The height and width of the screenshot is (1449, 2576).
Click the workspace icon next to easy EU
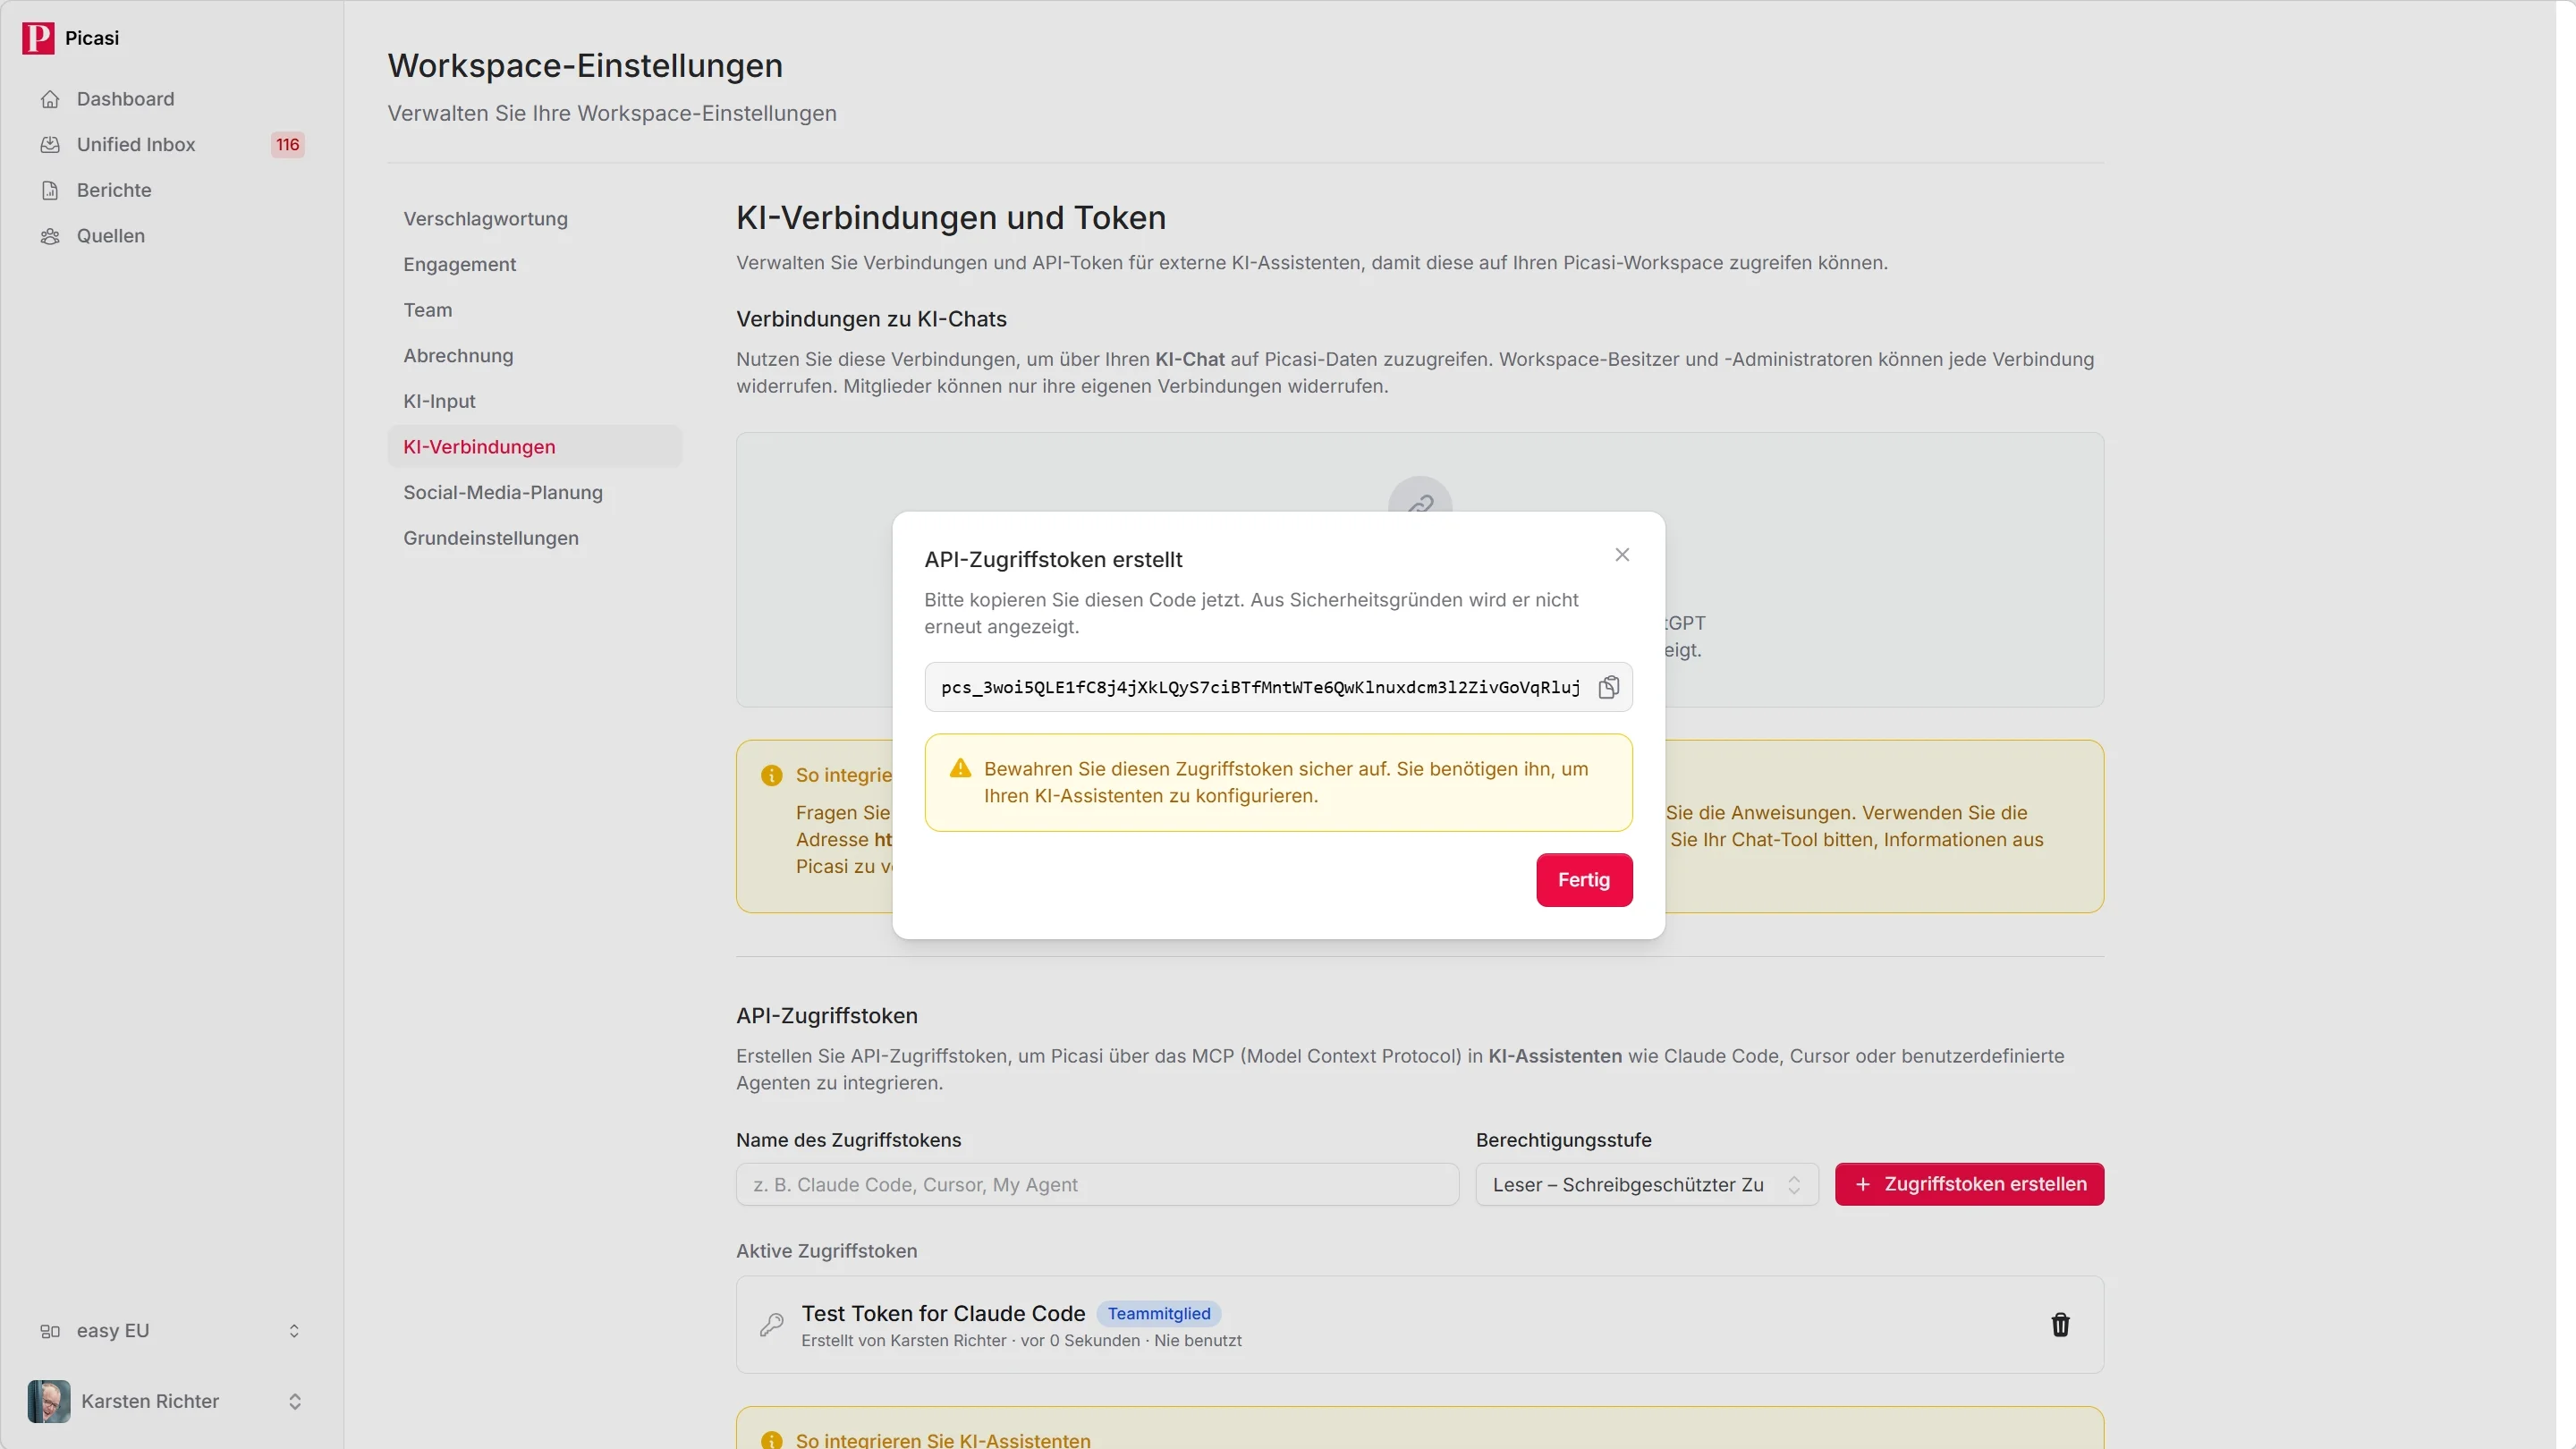50,1331
